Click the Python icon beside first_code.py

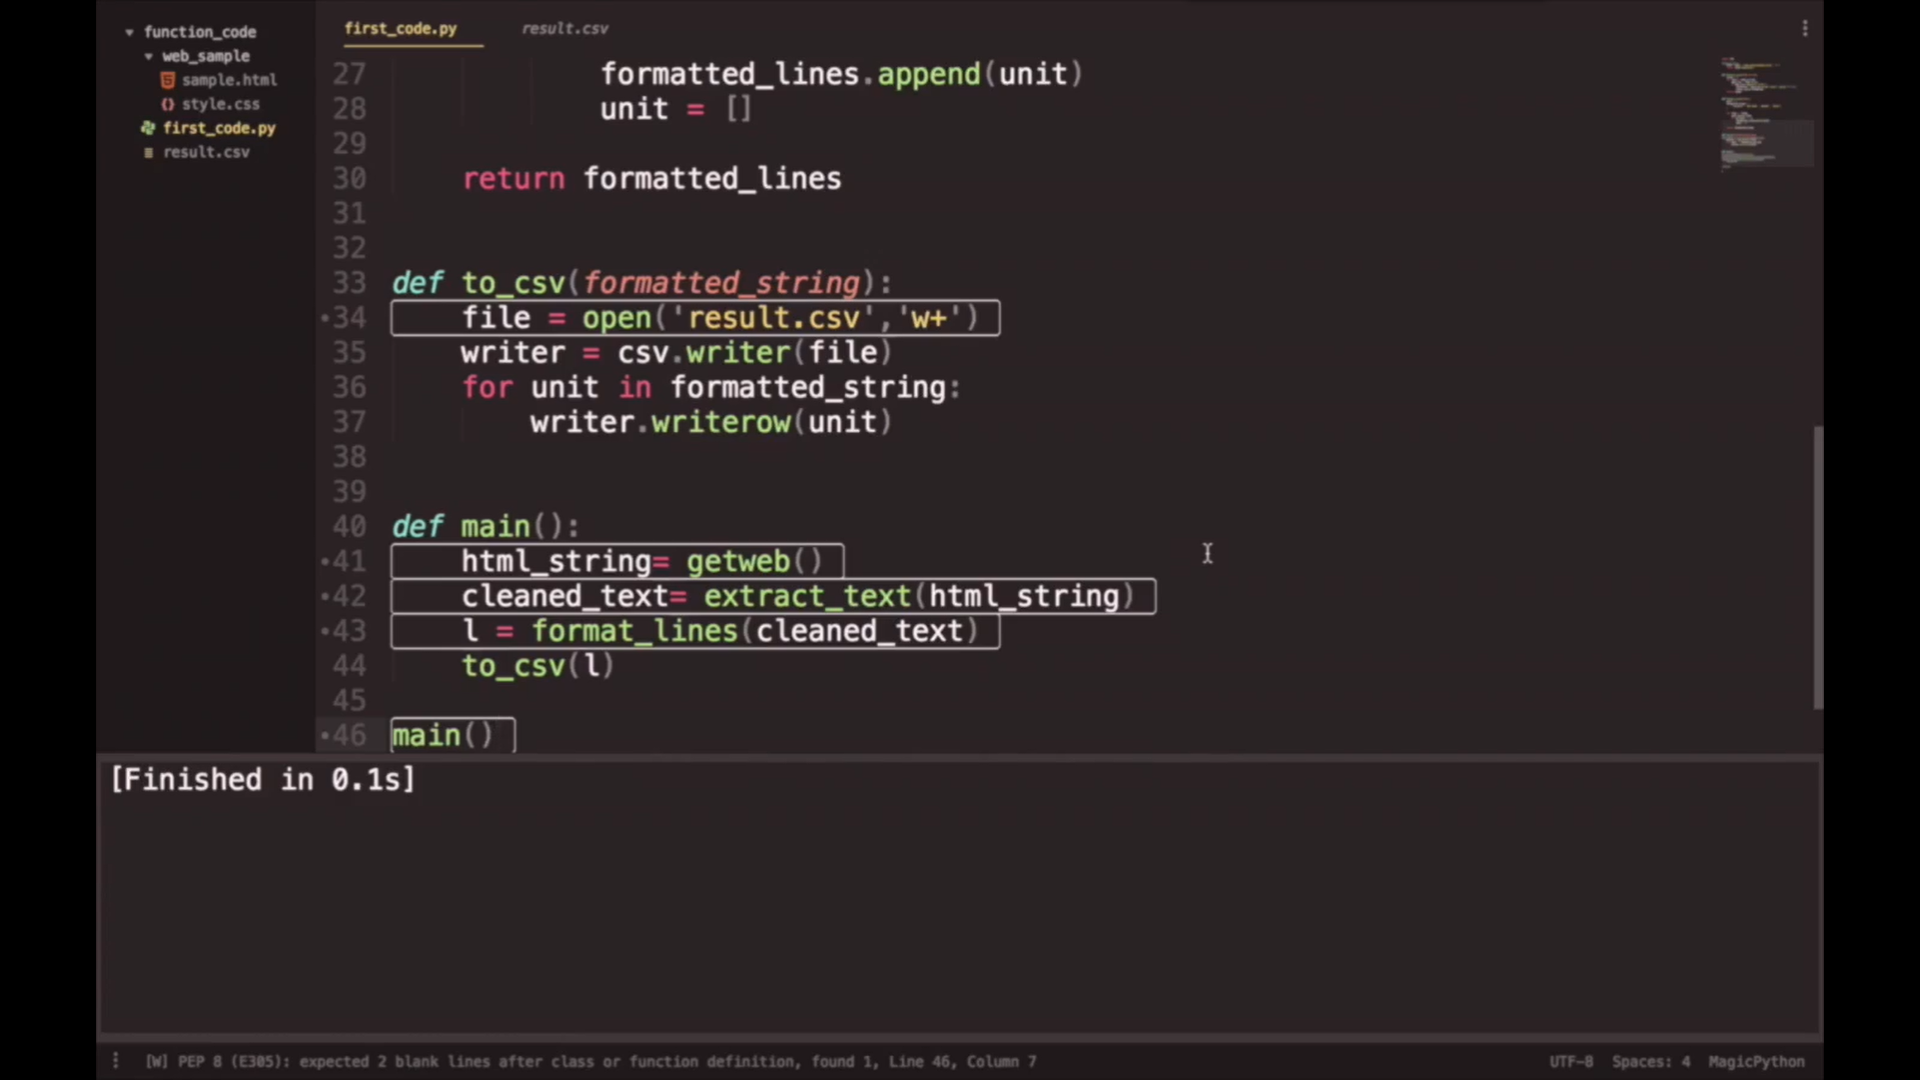[x=148, y=128]
